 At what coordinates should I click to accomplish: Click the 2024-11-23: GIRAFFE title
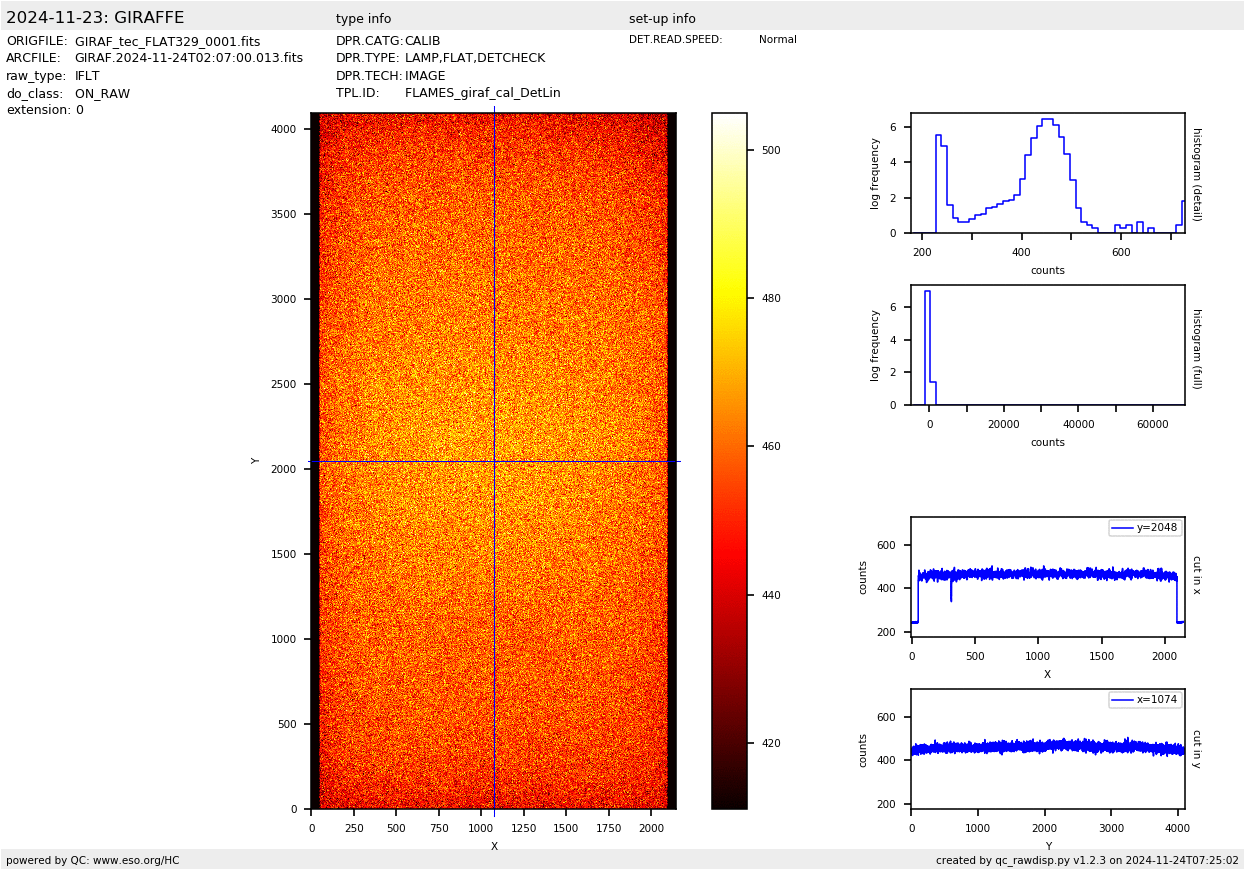pos(95,18)
